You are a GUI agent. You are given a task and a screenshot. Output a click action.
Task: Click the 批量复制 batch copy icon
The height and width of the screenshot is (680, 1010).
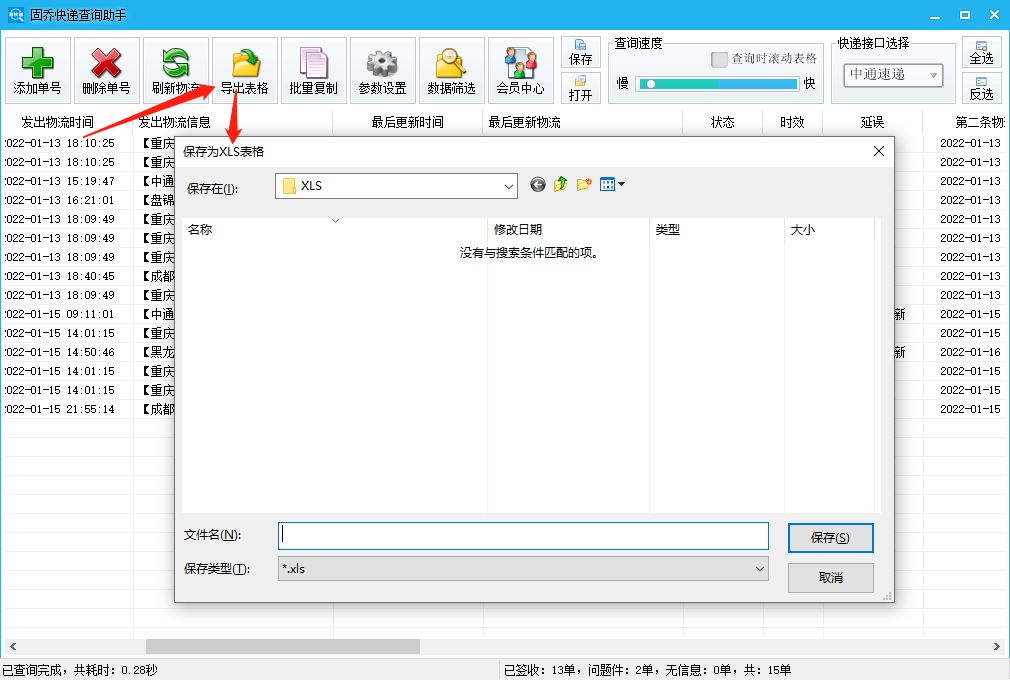314,62
